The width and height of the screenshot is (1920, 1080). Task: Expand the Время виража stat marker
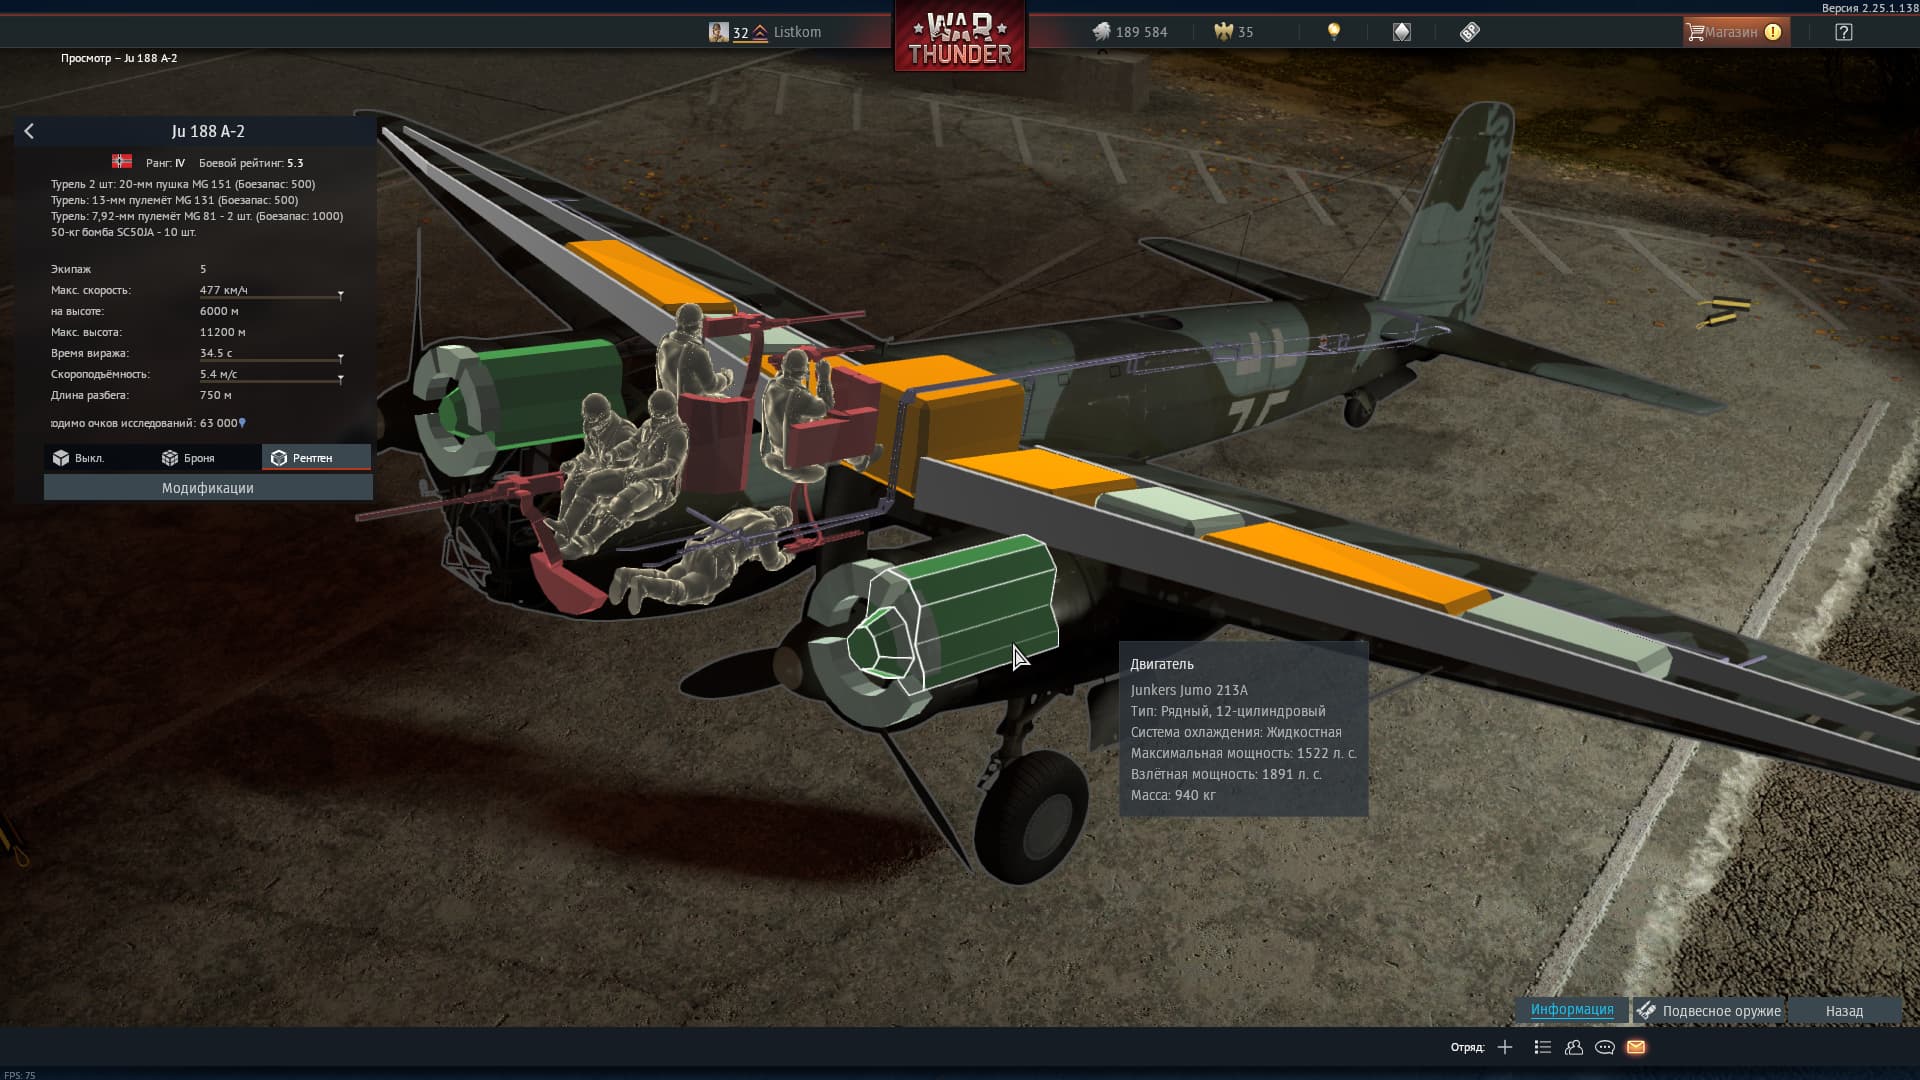pos(340,358)
